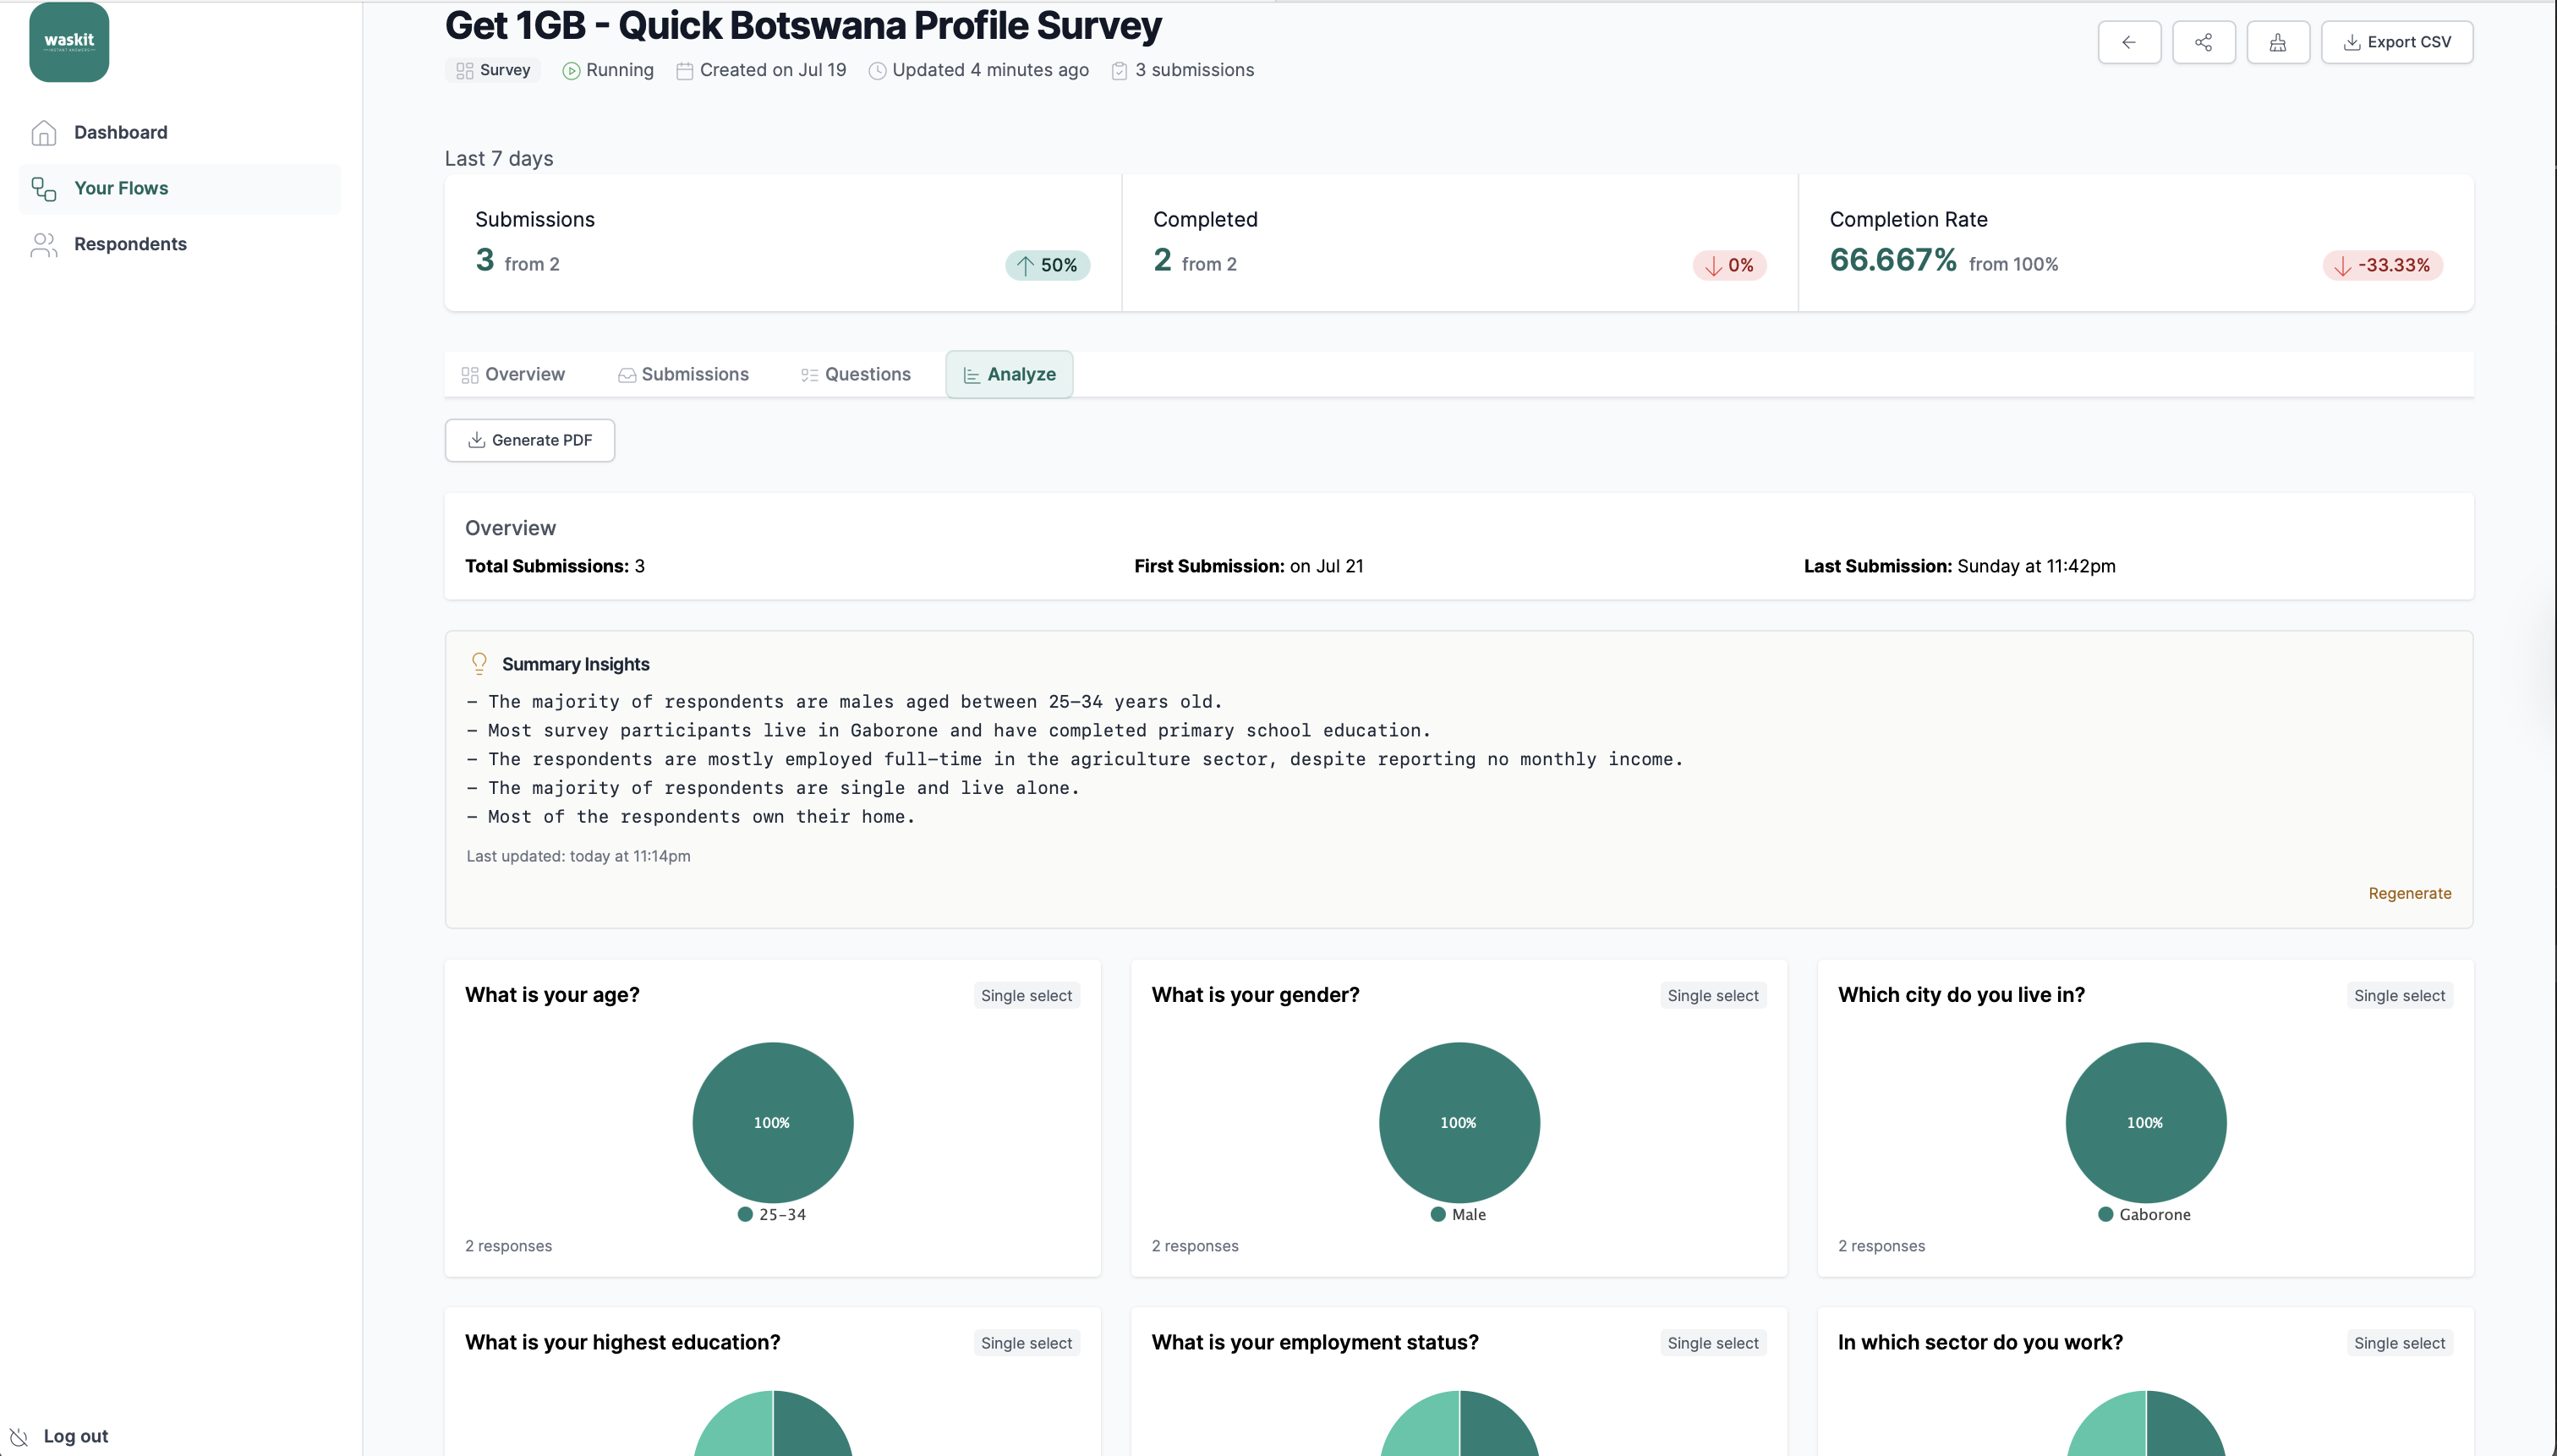Click the 25-34 legend swatch

pyautogui.click(x=745, y=1214)
